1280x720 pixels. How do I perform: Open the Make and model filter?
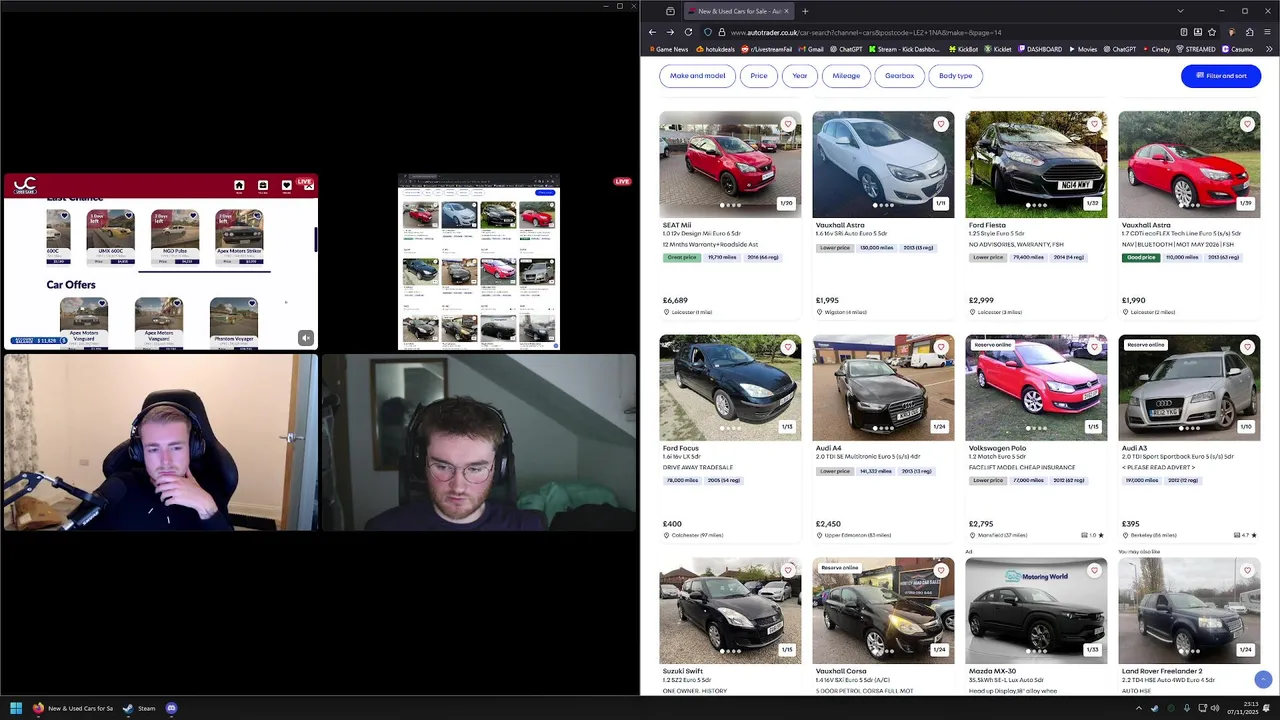[698, 76]
